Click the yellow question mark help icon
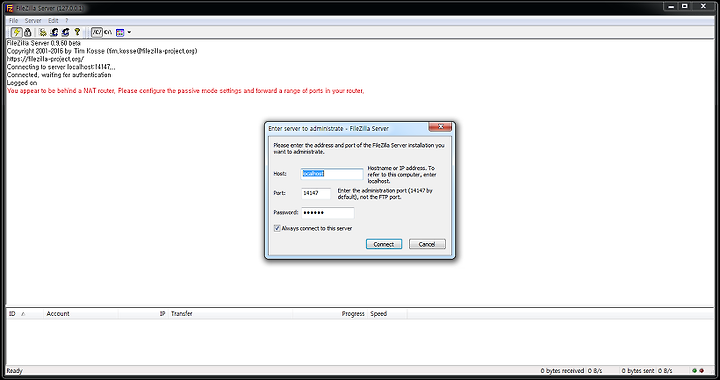The width and height of the screenshot is (720, 380). point(77,32)
